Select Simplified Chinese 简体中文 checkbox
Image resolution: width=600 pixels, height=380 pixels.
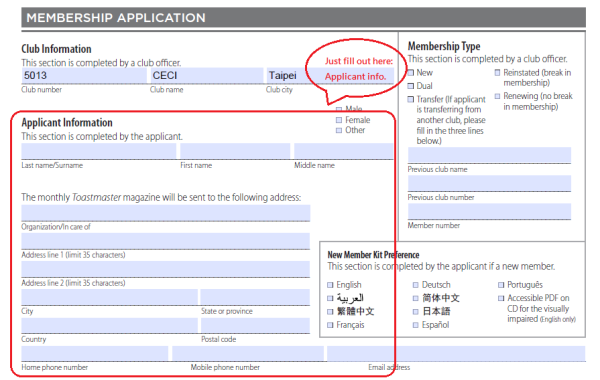[x=416, y=298]
